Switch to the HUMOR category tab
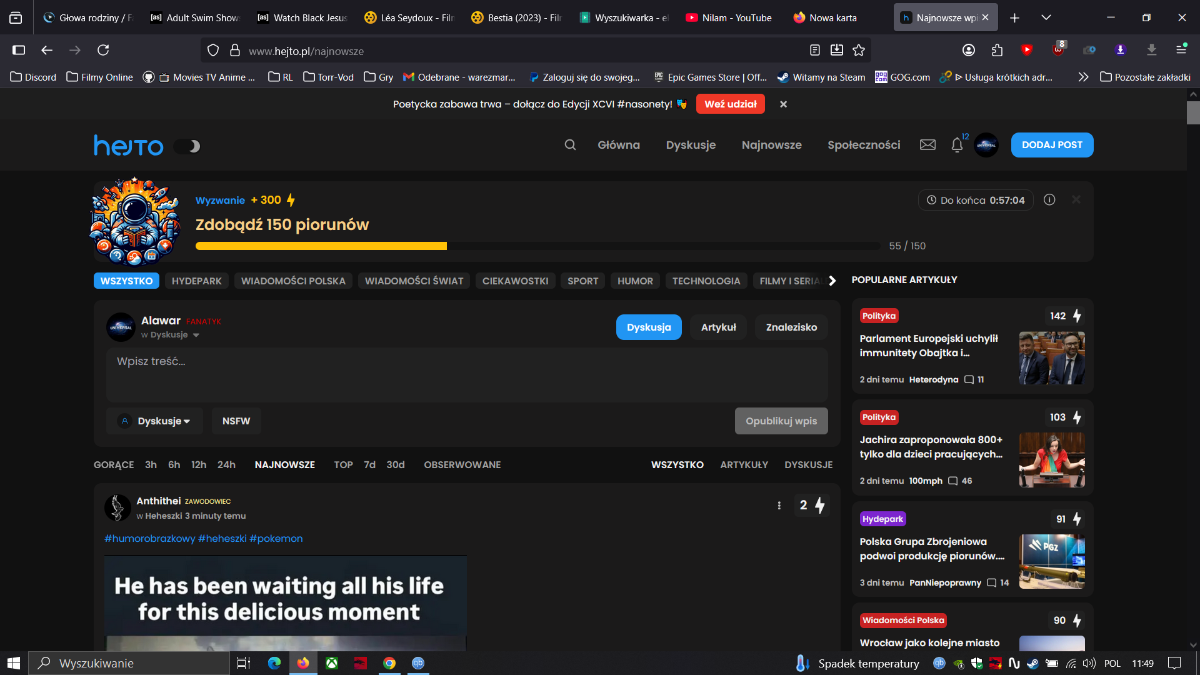 coord(635,281)
